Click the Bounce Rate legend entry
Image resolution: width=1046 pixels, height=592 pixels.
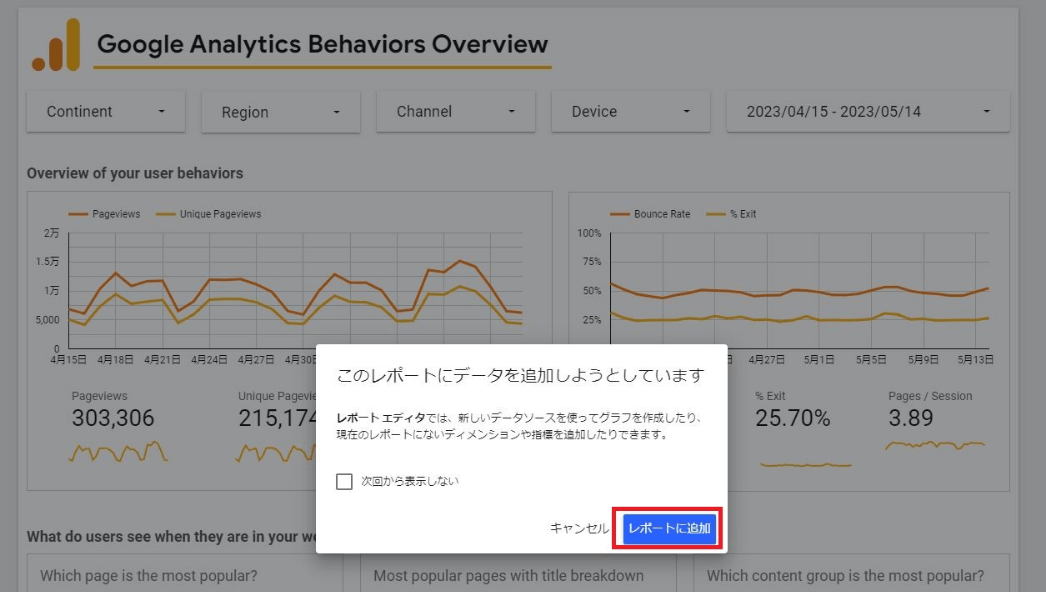(x=650, y=214)
